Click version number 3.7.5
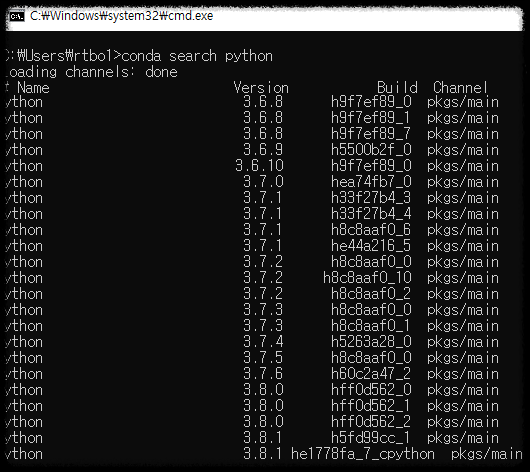The width and height of the screenshot is (530, 472). (x=263, y=358)
